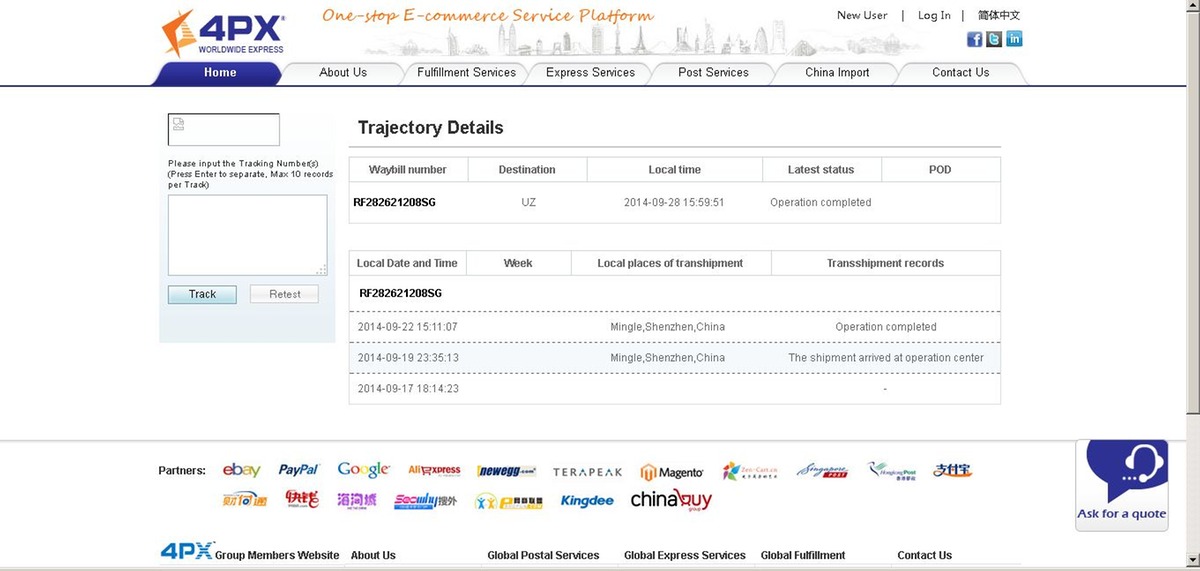The image size is (1200, 571).
Task: Click inside the tracking number text area
Action: [x=247, y=234]
